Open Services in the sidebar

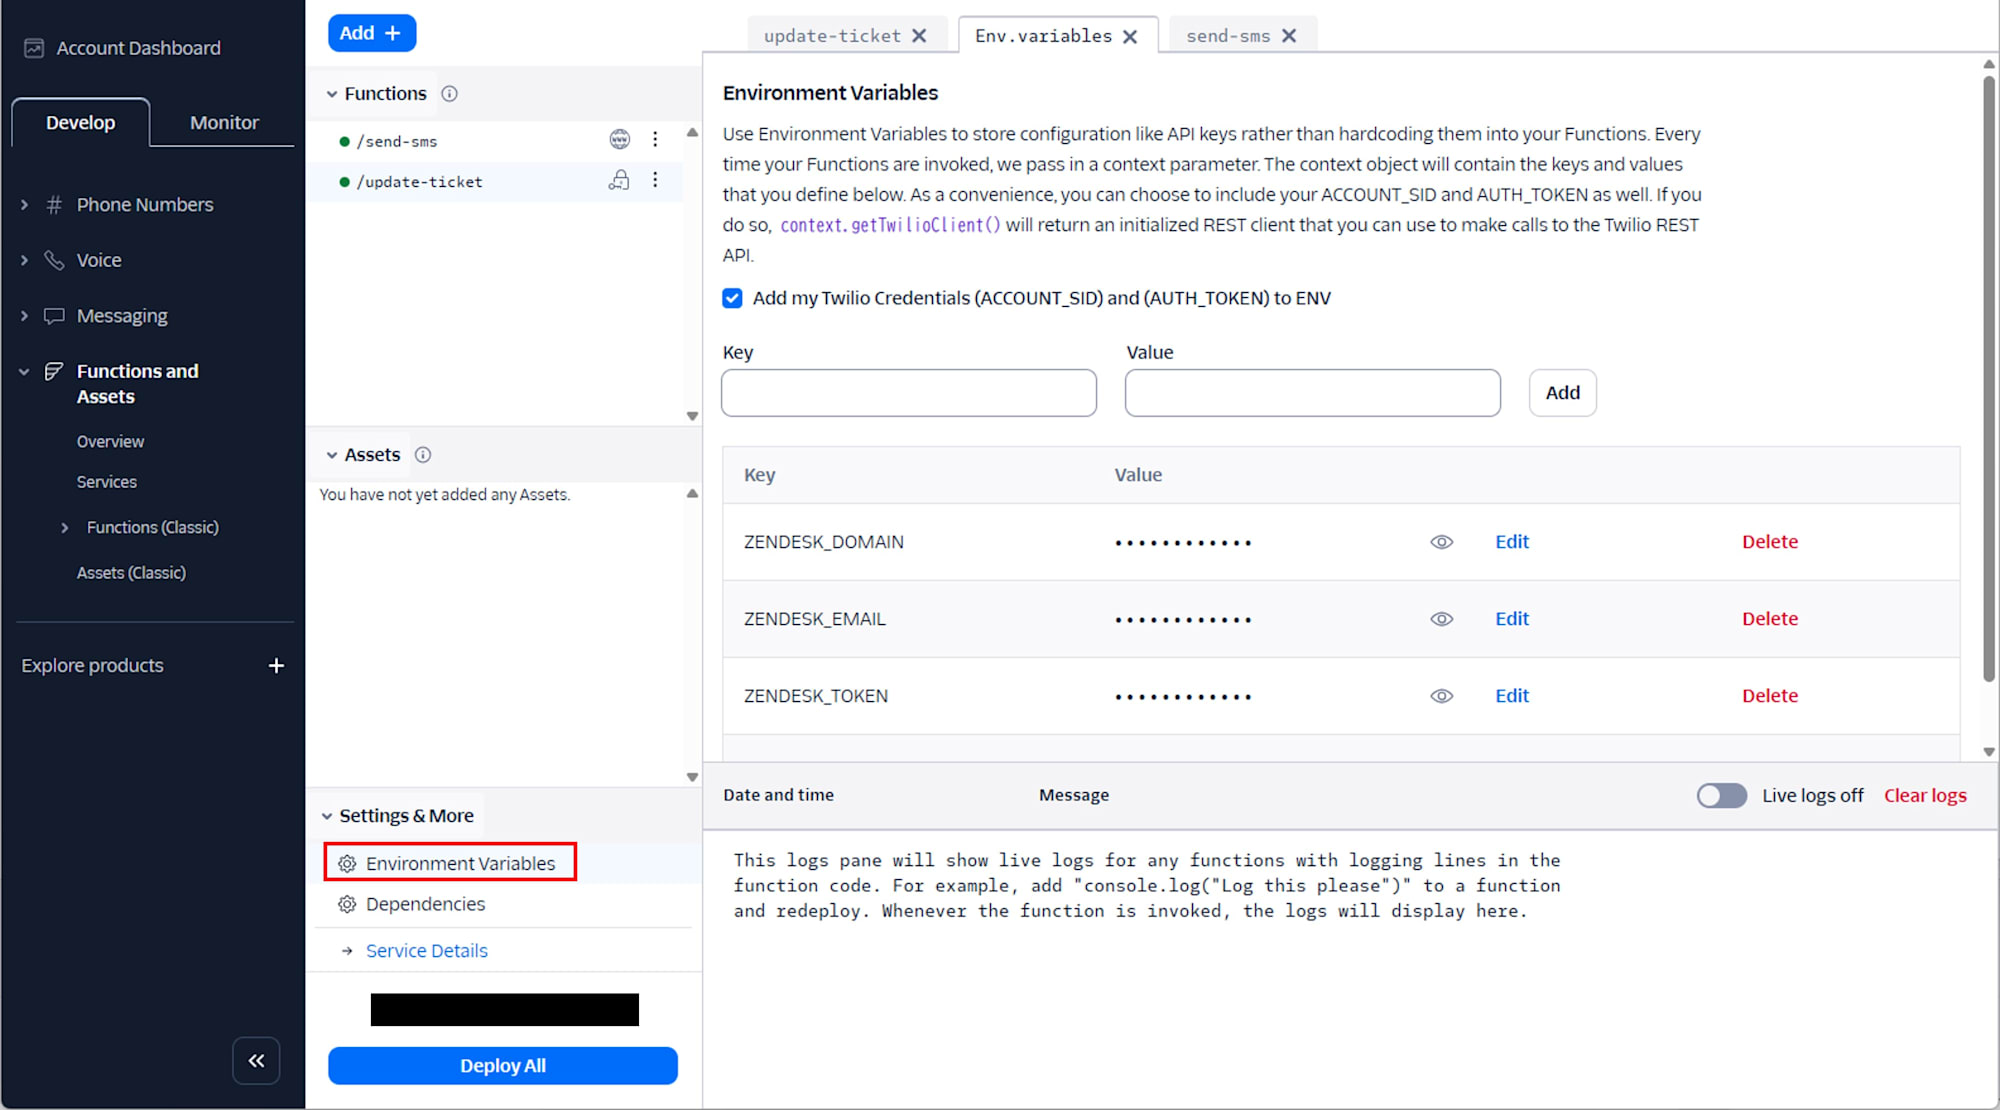pos(107,482)
